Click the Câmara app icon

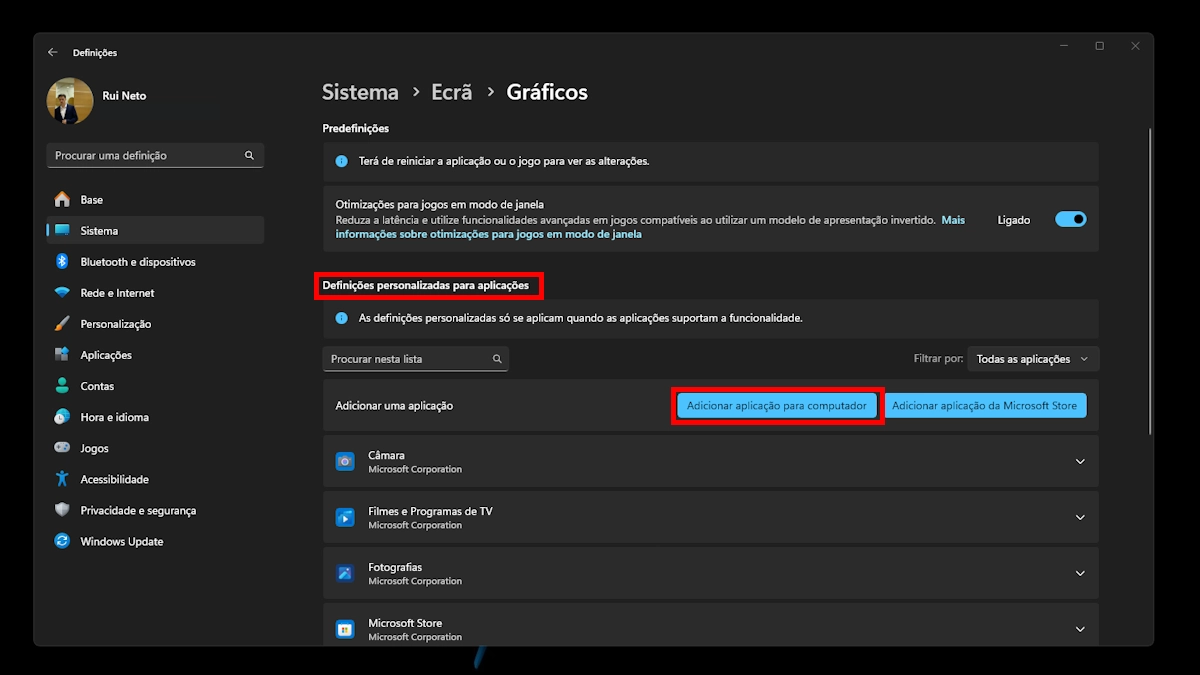[x=345, y=461]
